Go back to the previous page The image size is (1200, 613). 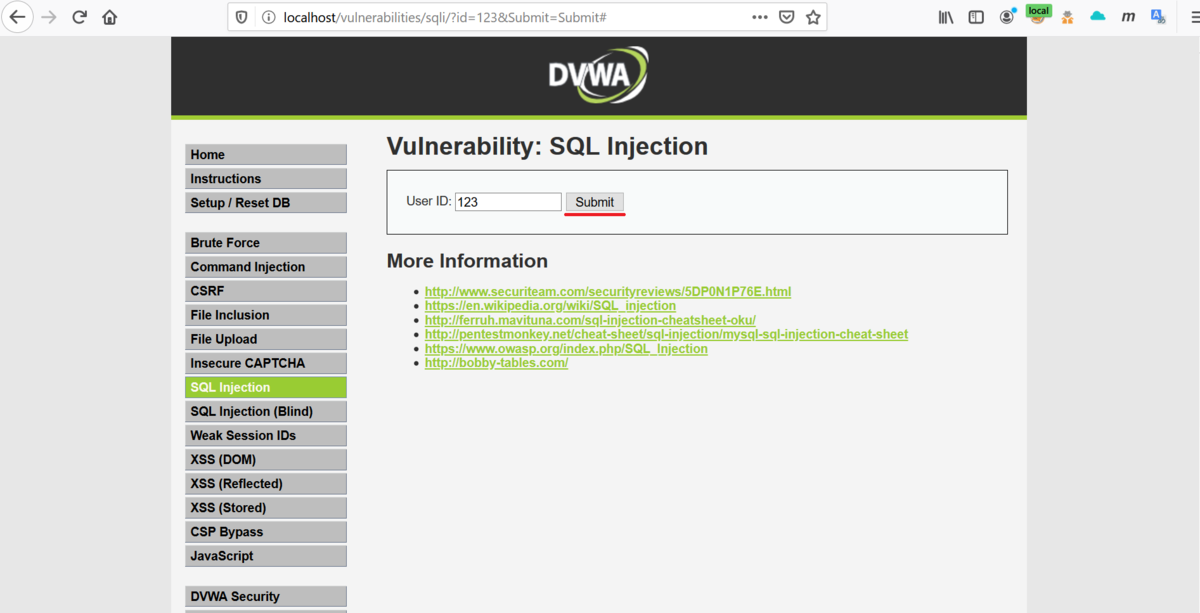[18, 17]
